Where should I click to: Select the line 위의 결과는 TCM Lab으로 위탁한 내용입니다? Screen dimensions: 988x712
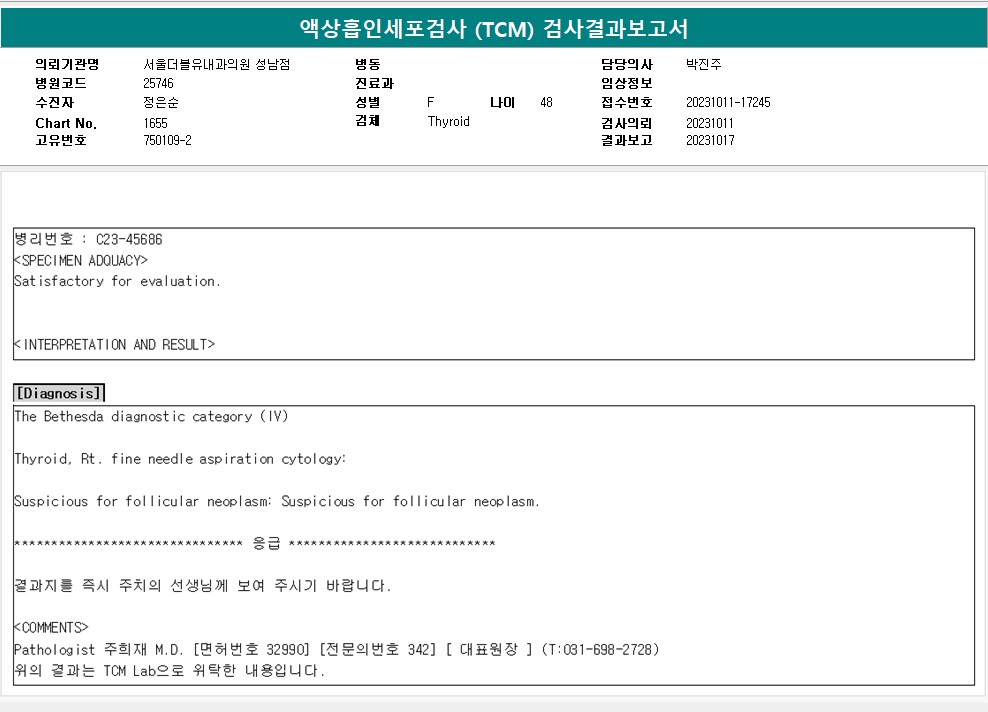click(169, 670)
